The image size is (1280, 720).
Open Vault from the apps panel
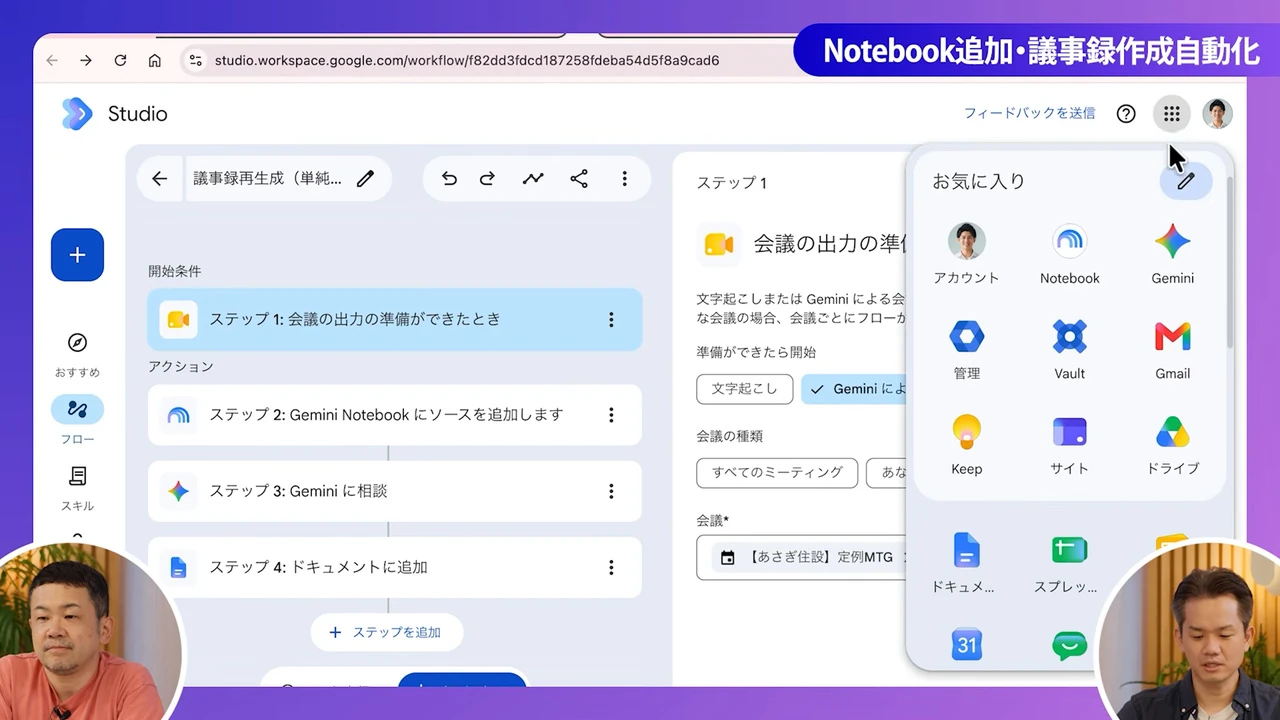tap(1069, 349)
